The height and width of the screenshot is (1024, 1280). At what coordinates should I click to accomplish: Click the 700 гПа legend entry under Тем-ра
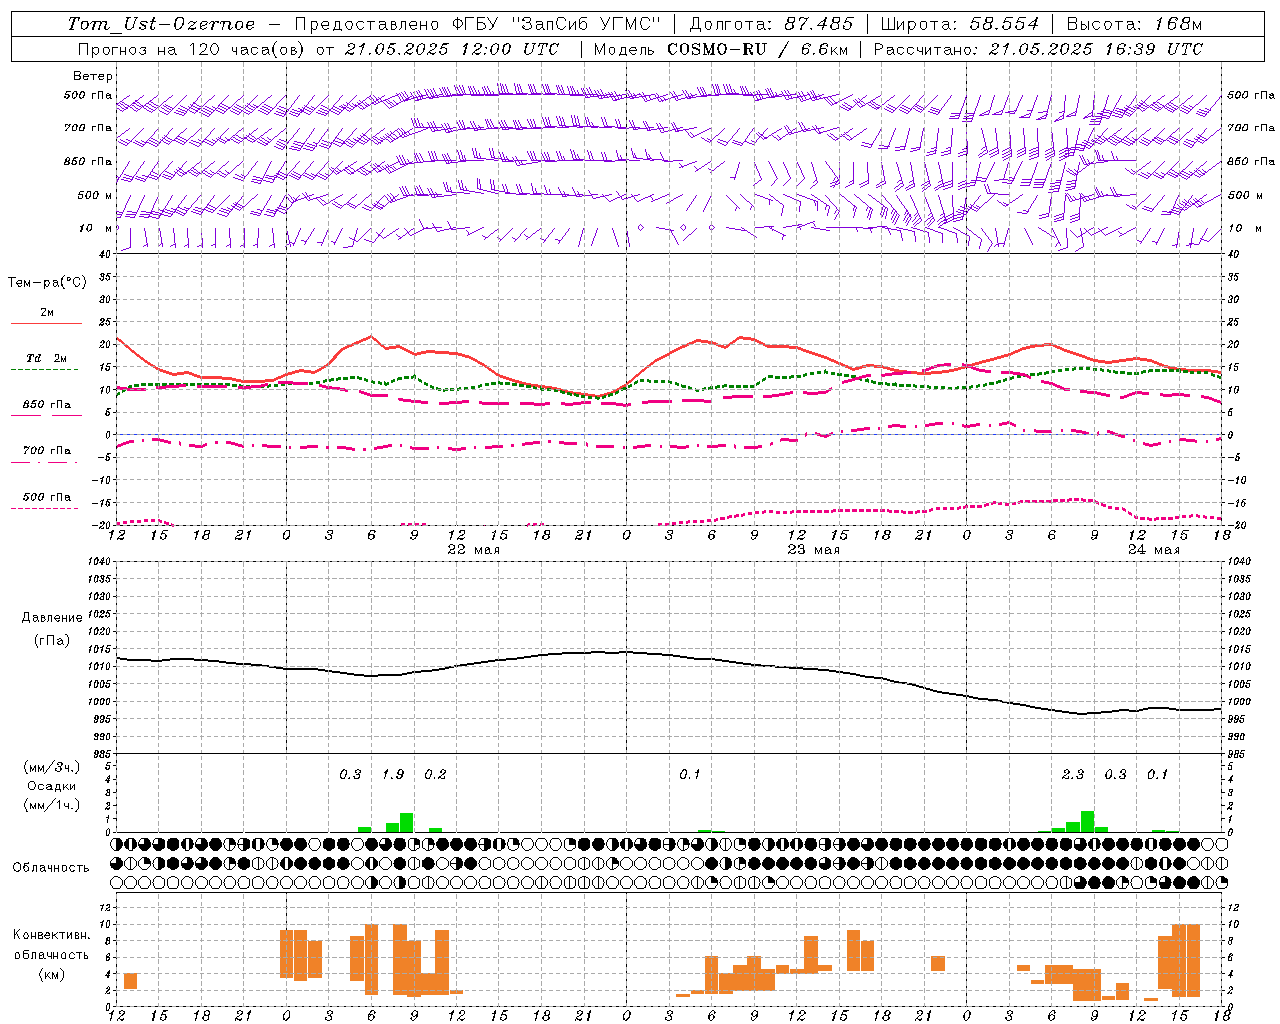(x=47, y=451)
